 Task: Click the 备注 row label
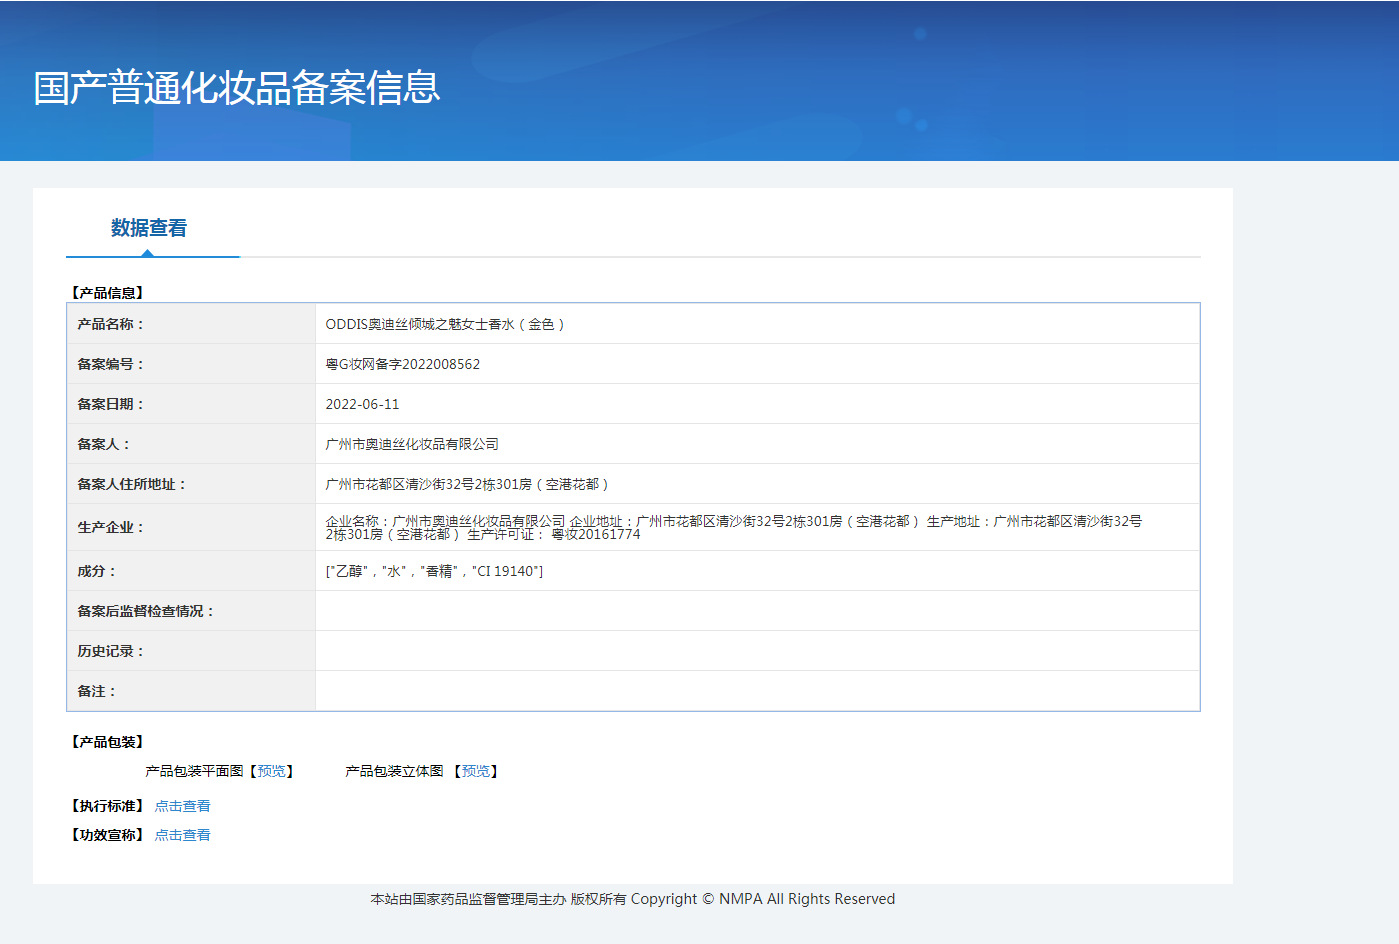tap(97, 691)
